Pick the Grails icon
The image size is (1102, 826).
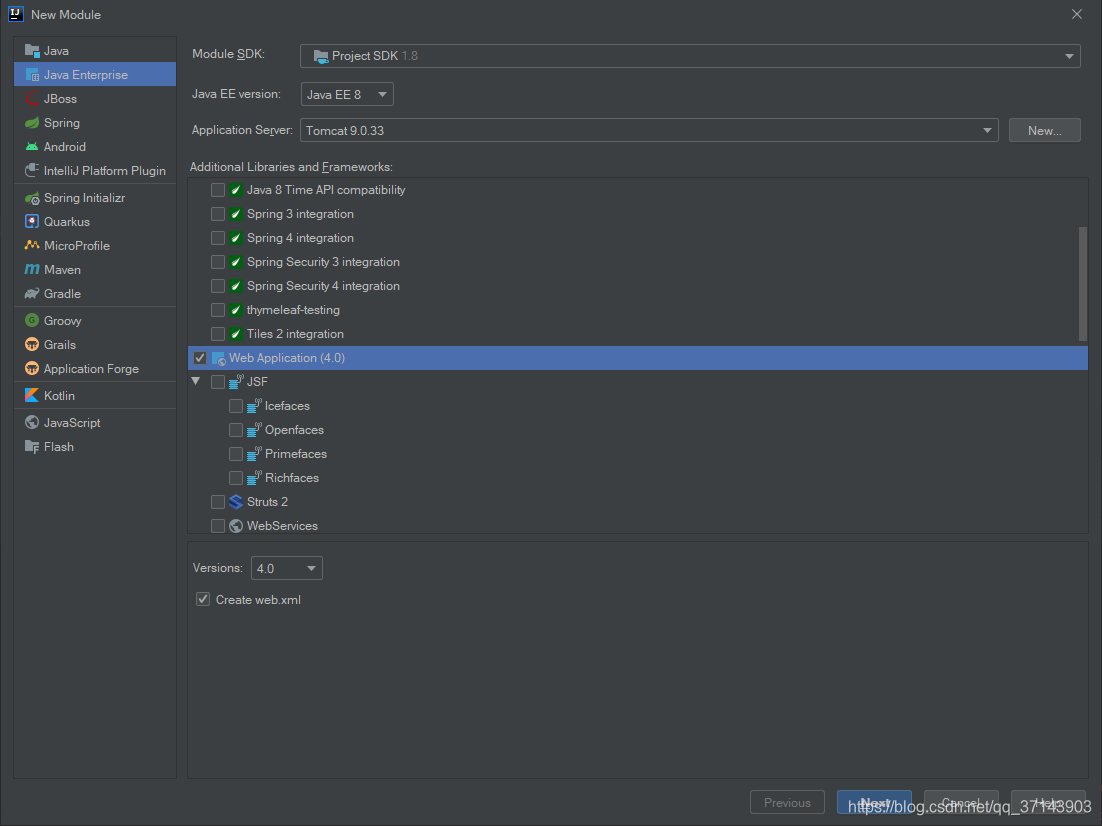(32, 344)
